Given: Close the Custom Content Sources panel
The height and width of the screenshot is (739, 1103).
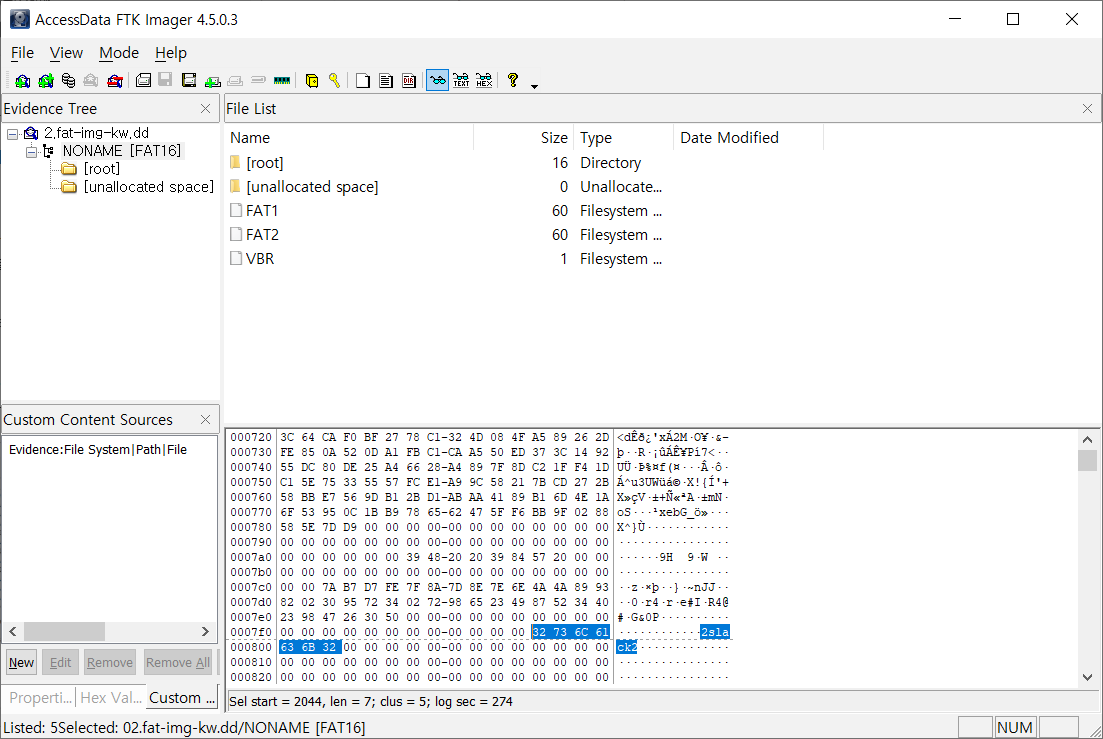Looking at the screenshot, I should click(x=205, y=420).
